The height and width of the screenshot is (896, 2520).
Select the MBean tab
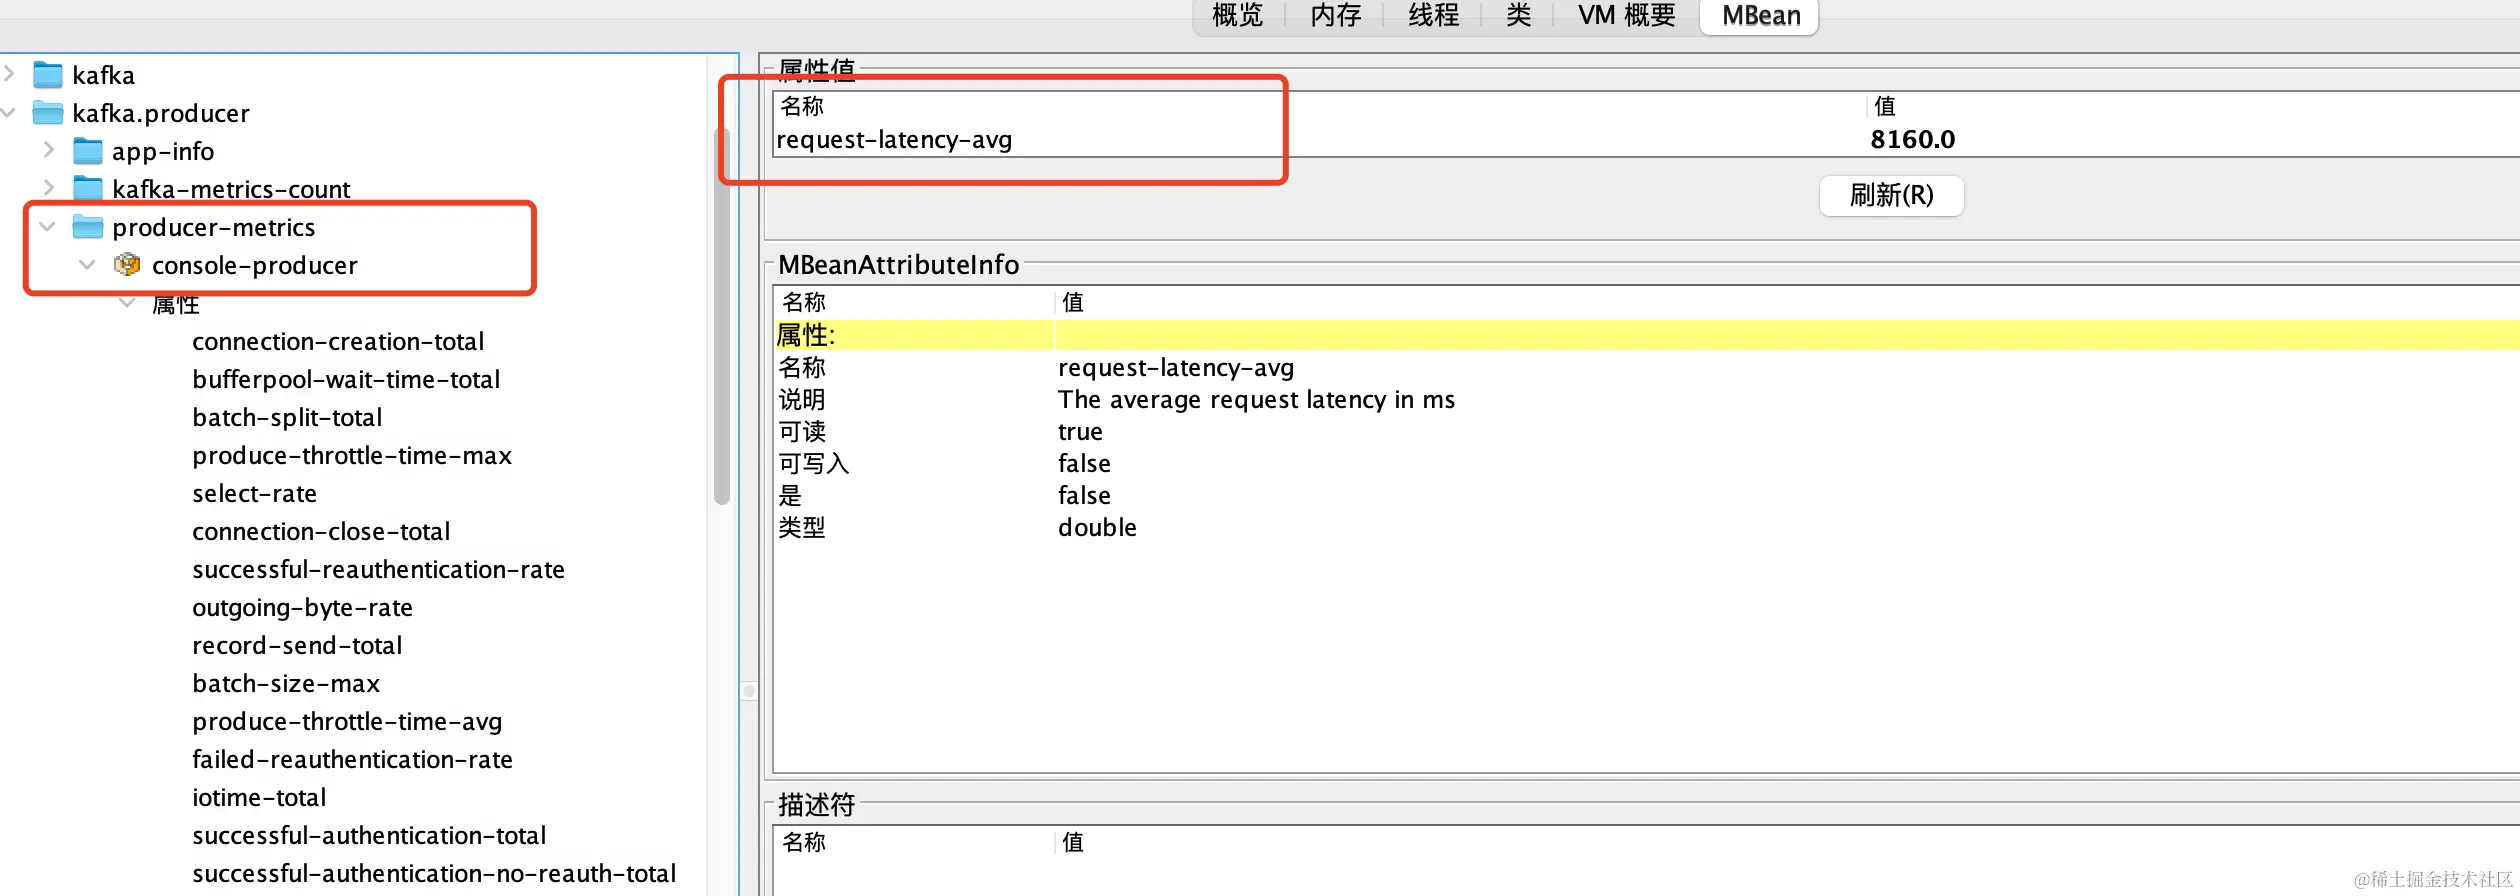point(1760,16)
